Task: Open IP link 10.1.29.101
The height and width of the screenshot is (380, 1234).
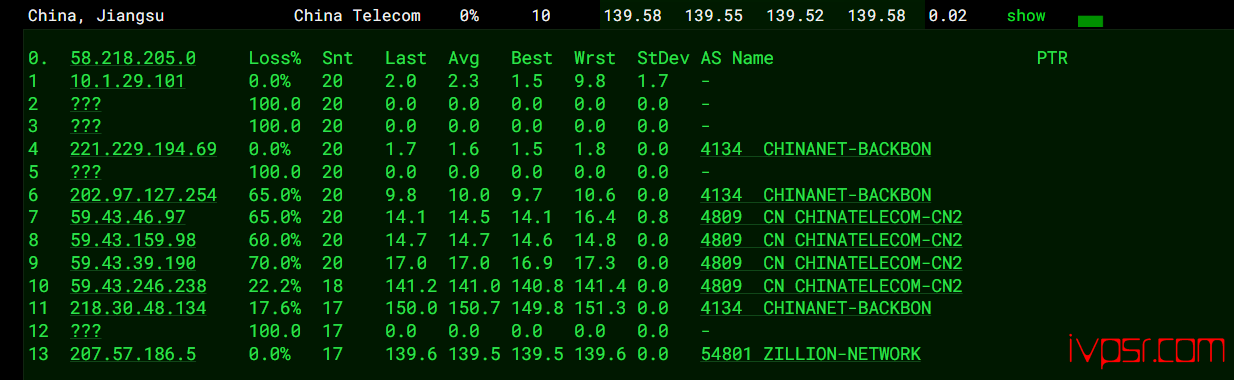Action: (127, 81)
